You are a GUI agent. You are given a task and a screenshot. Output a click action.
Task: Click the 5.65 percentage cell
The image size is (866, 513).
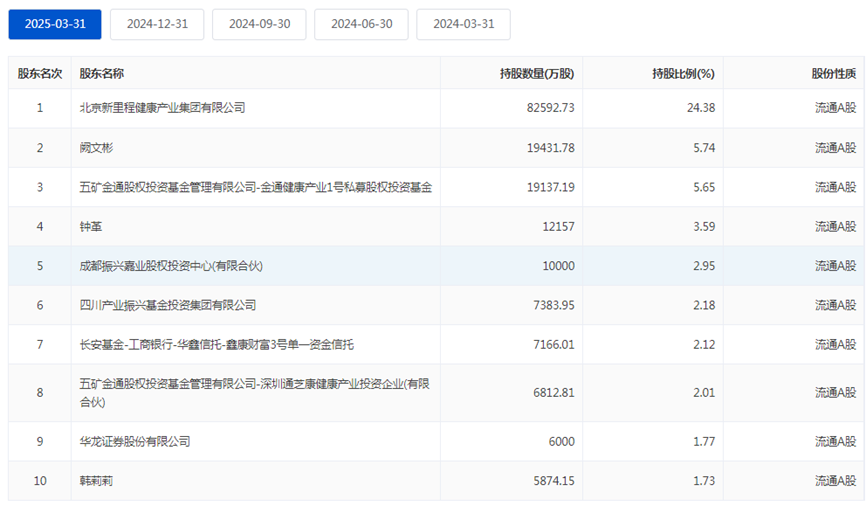[x=704, y=187]
